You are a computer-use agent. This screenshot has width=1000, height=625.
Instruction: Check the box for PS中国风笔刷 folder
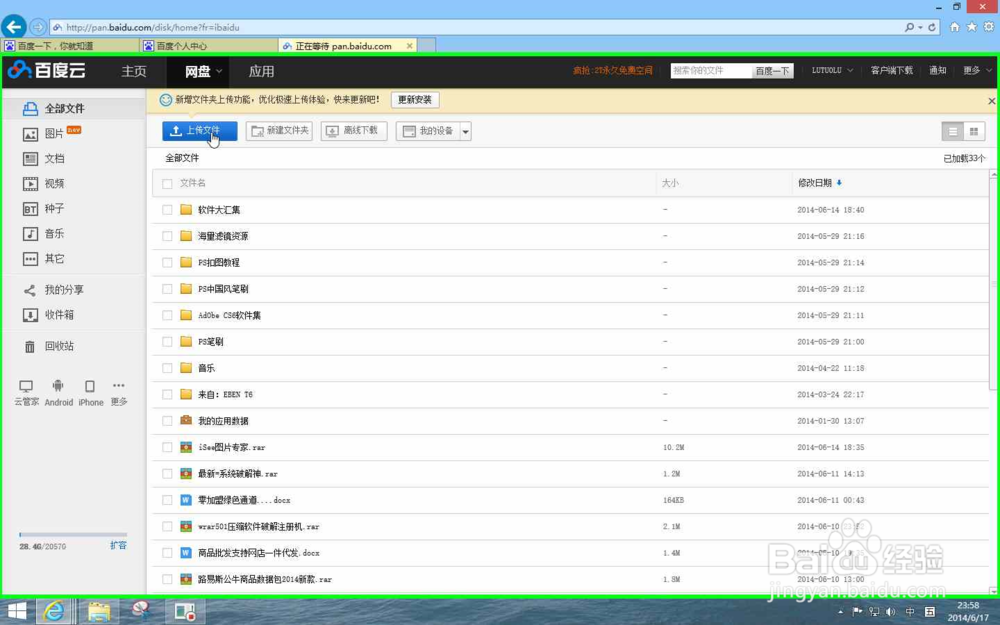pos(167,289)
